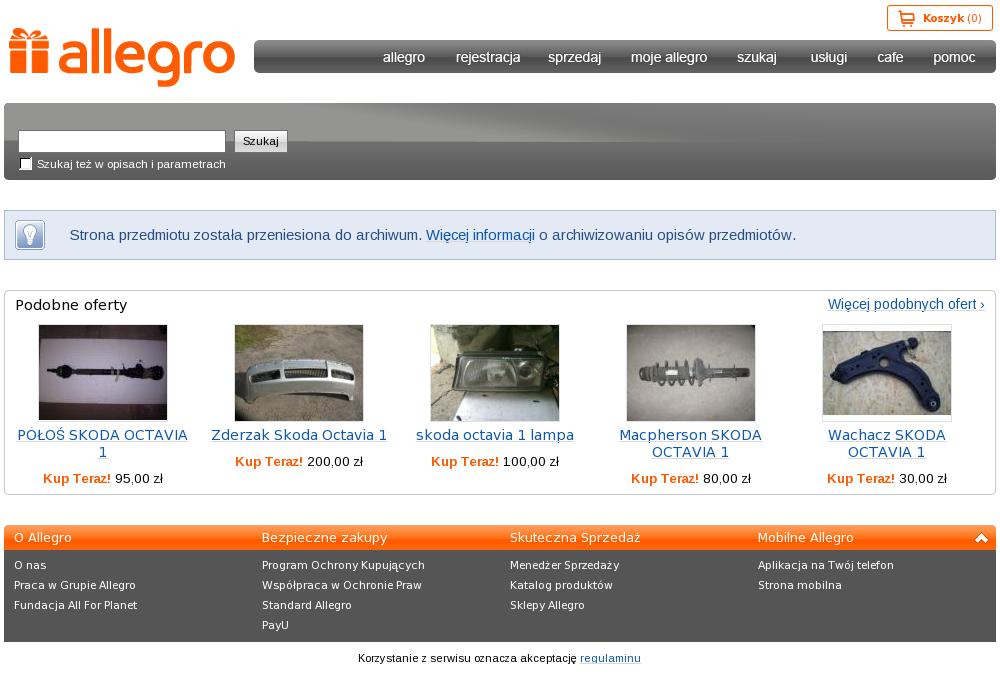Open the PÓŁOŚ SKODA OCTAVIA thumbnail
1000x678 pixels.
[103, 372]
